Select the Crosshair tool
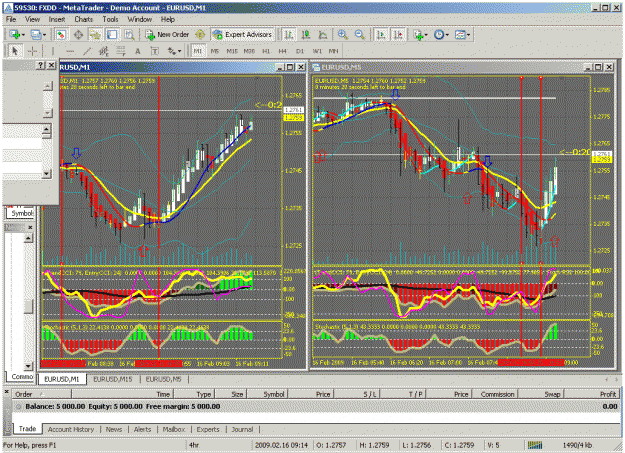This screenshot has width=625, height=453. 32,51
